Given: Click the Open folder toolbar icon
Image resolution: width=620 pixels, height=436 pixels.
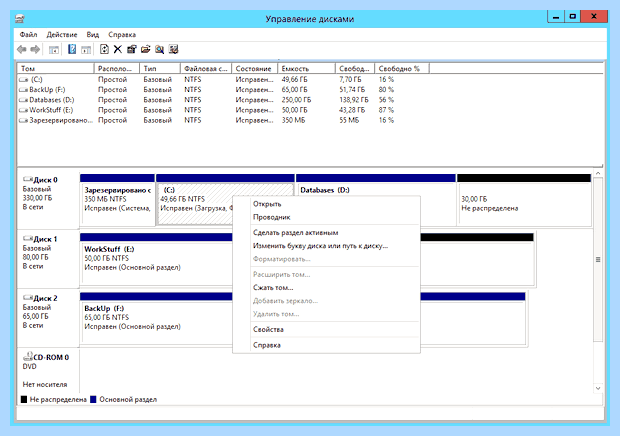Looking at the screenshot, I should tap(145, 49).
